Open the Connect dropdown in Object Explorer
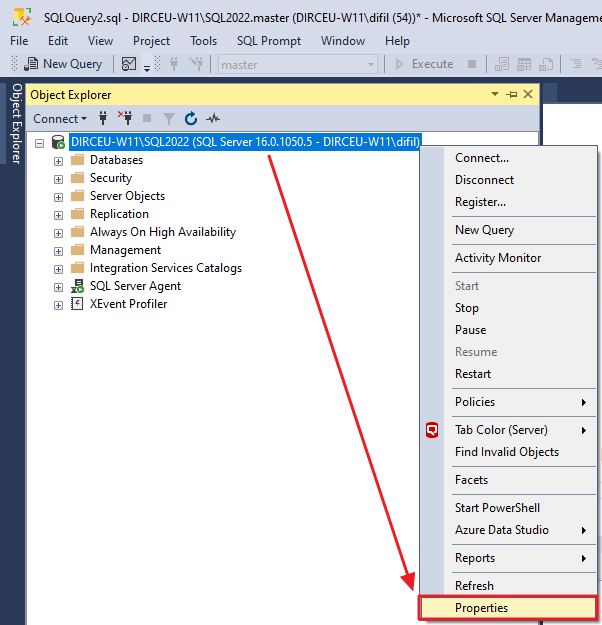Screen dimensions: 602x625 coord(60,119)
